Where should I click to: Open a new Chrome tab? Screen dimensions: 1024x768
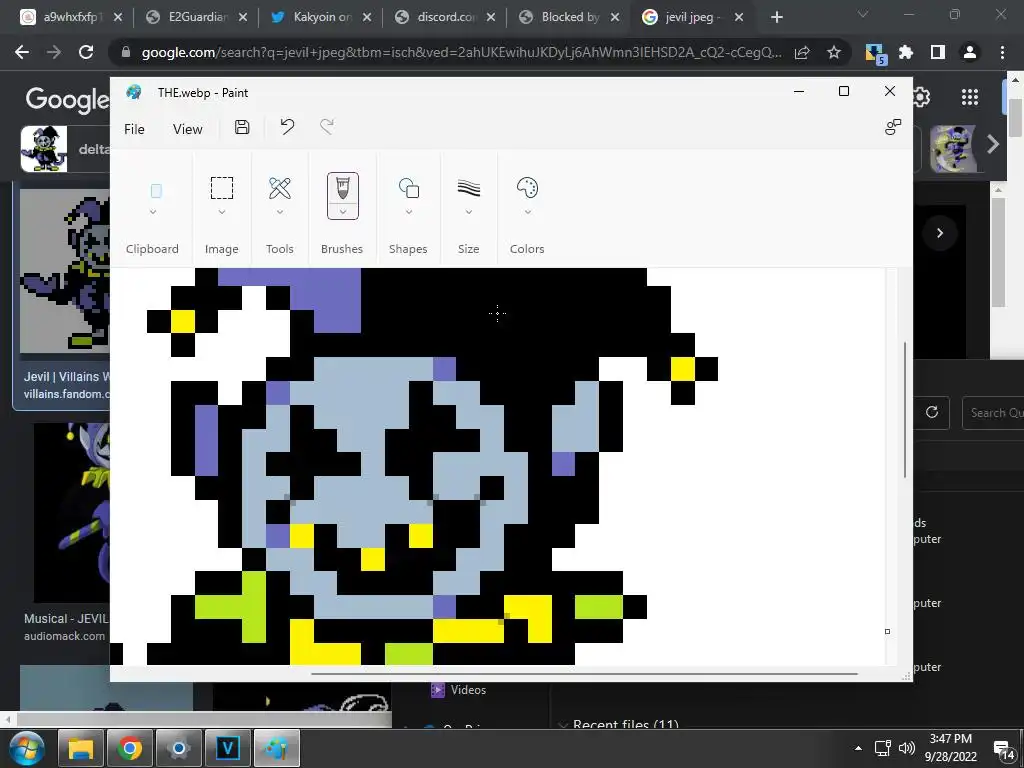pos(776,18)
